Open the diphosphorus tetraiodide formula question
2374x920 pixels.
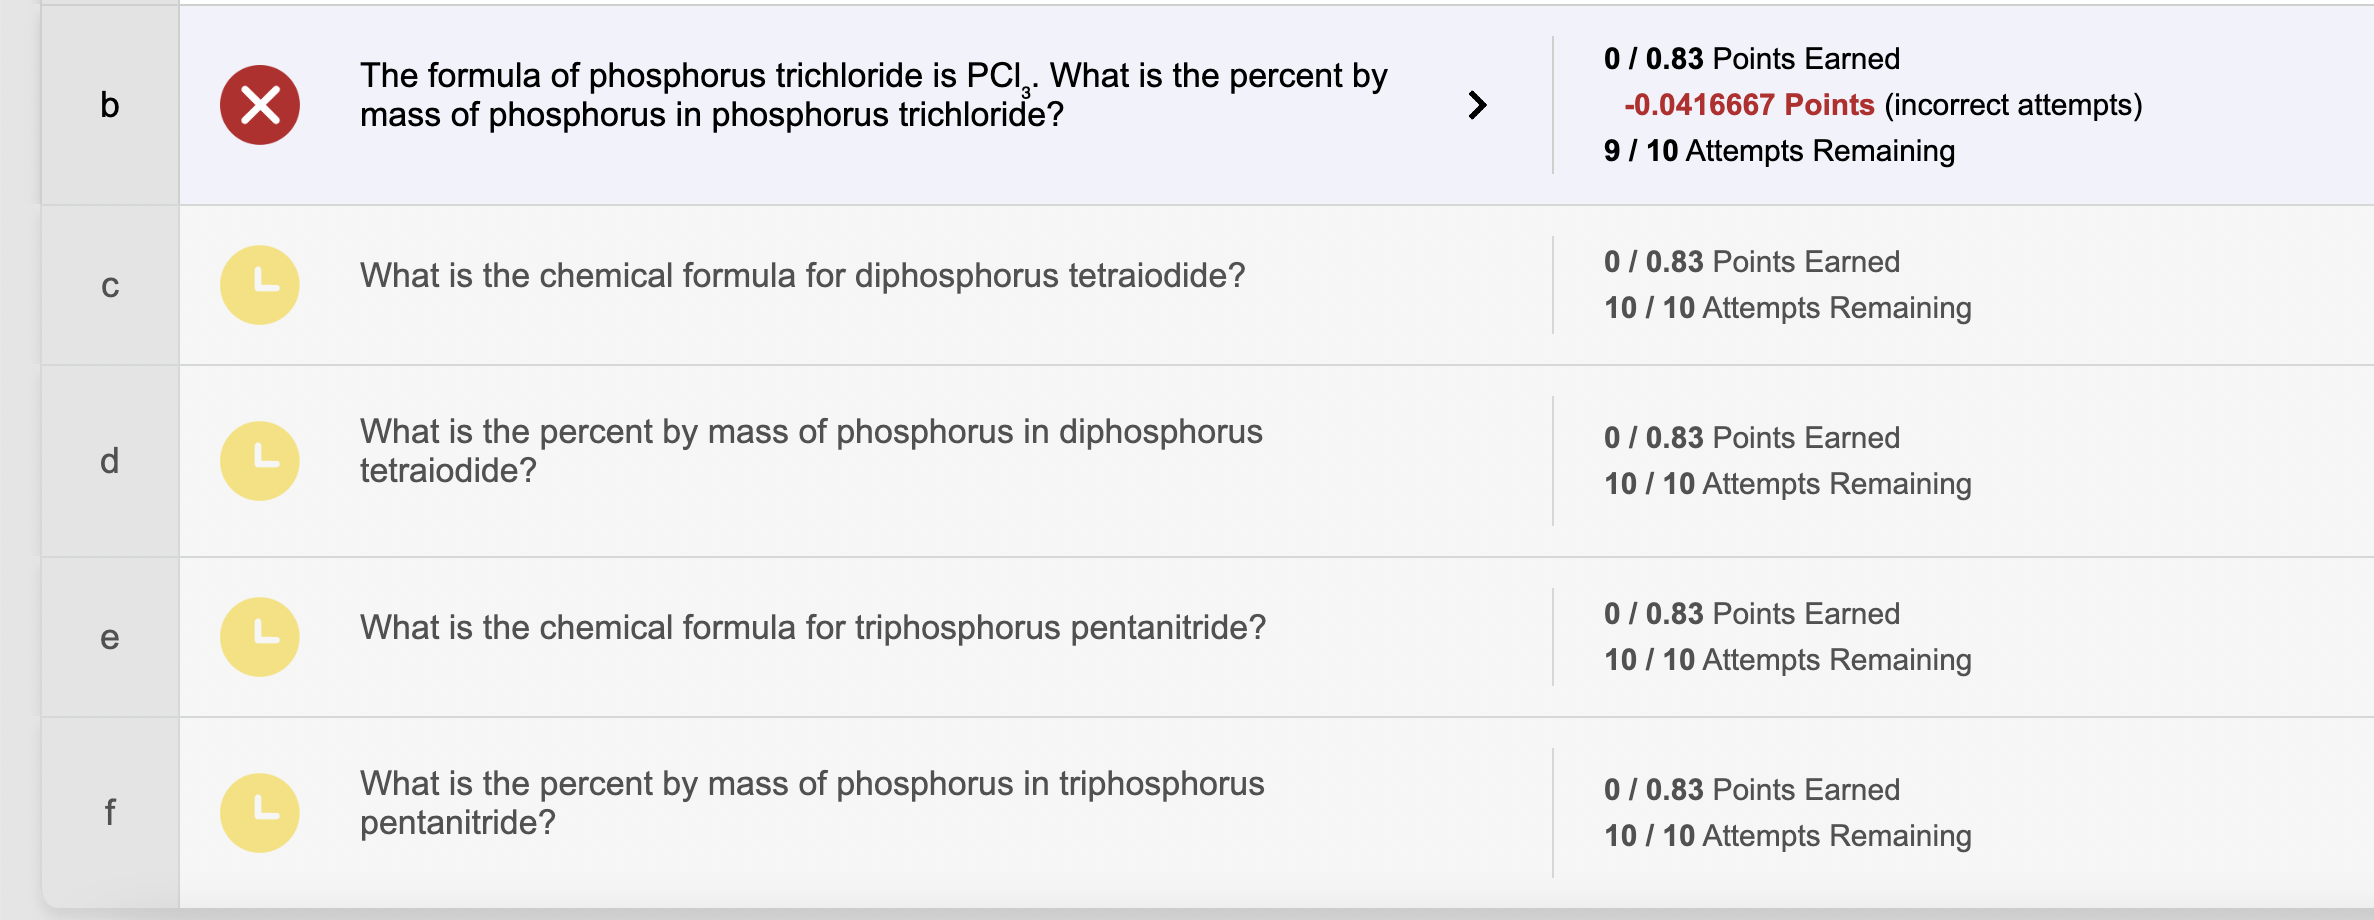click(802, 275)
